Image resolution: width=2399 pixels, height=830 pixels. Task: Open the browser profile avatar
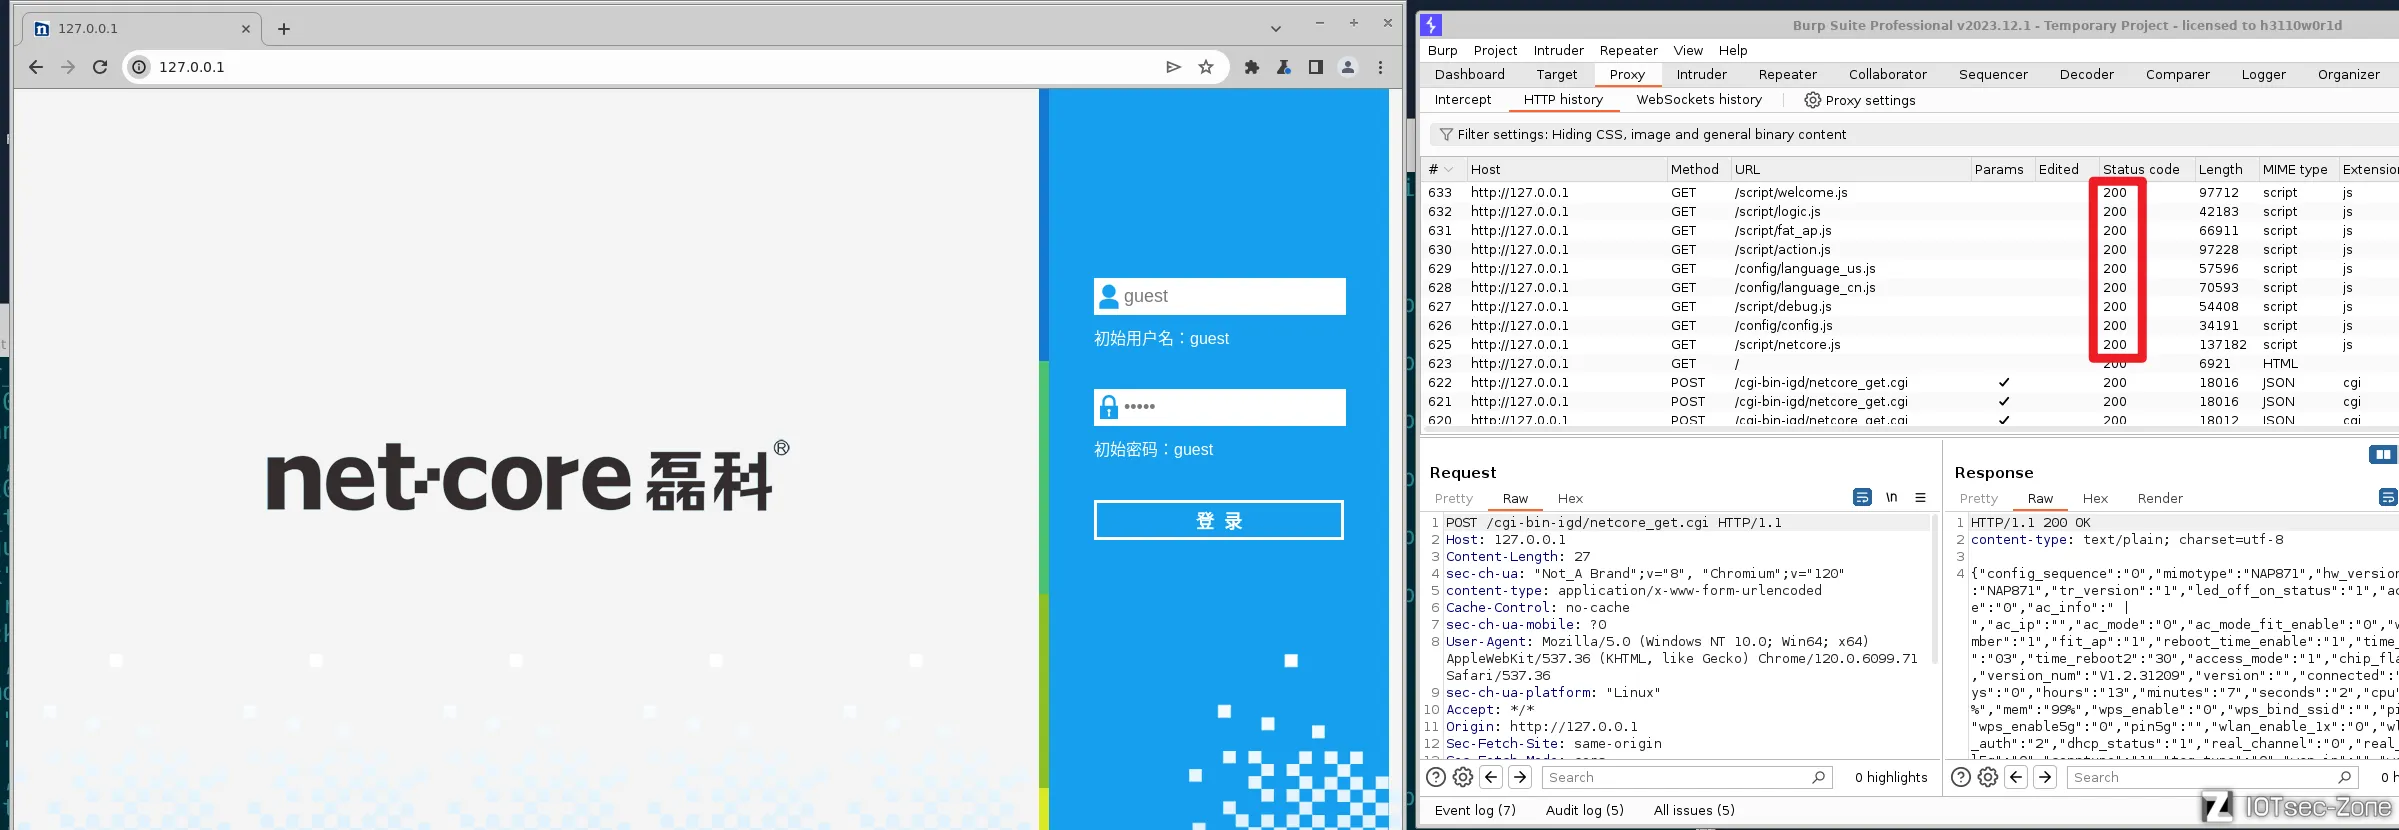point(1348,67)
